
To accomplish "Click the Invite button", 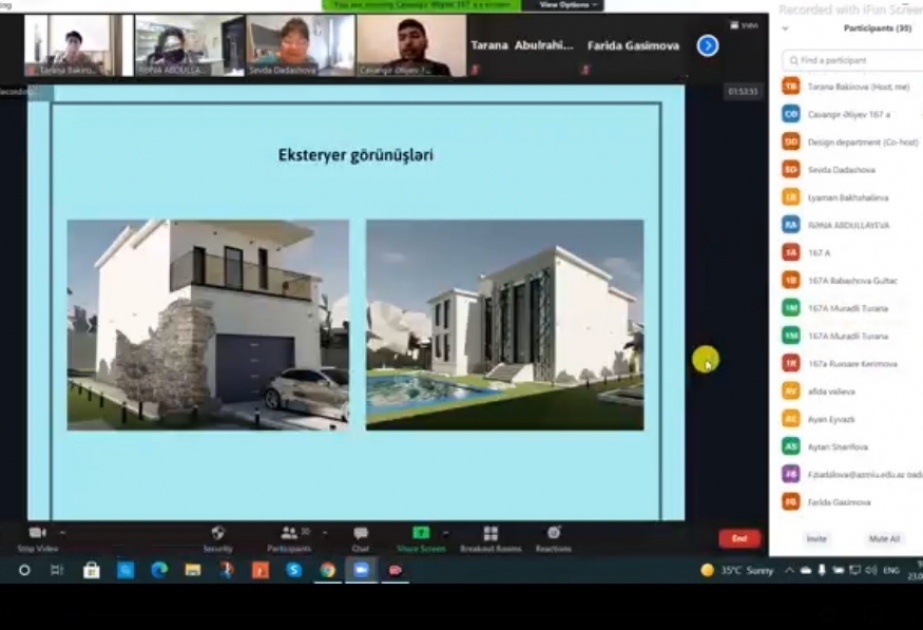I will [x=816, y=539].
